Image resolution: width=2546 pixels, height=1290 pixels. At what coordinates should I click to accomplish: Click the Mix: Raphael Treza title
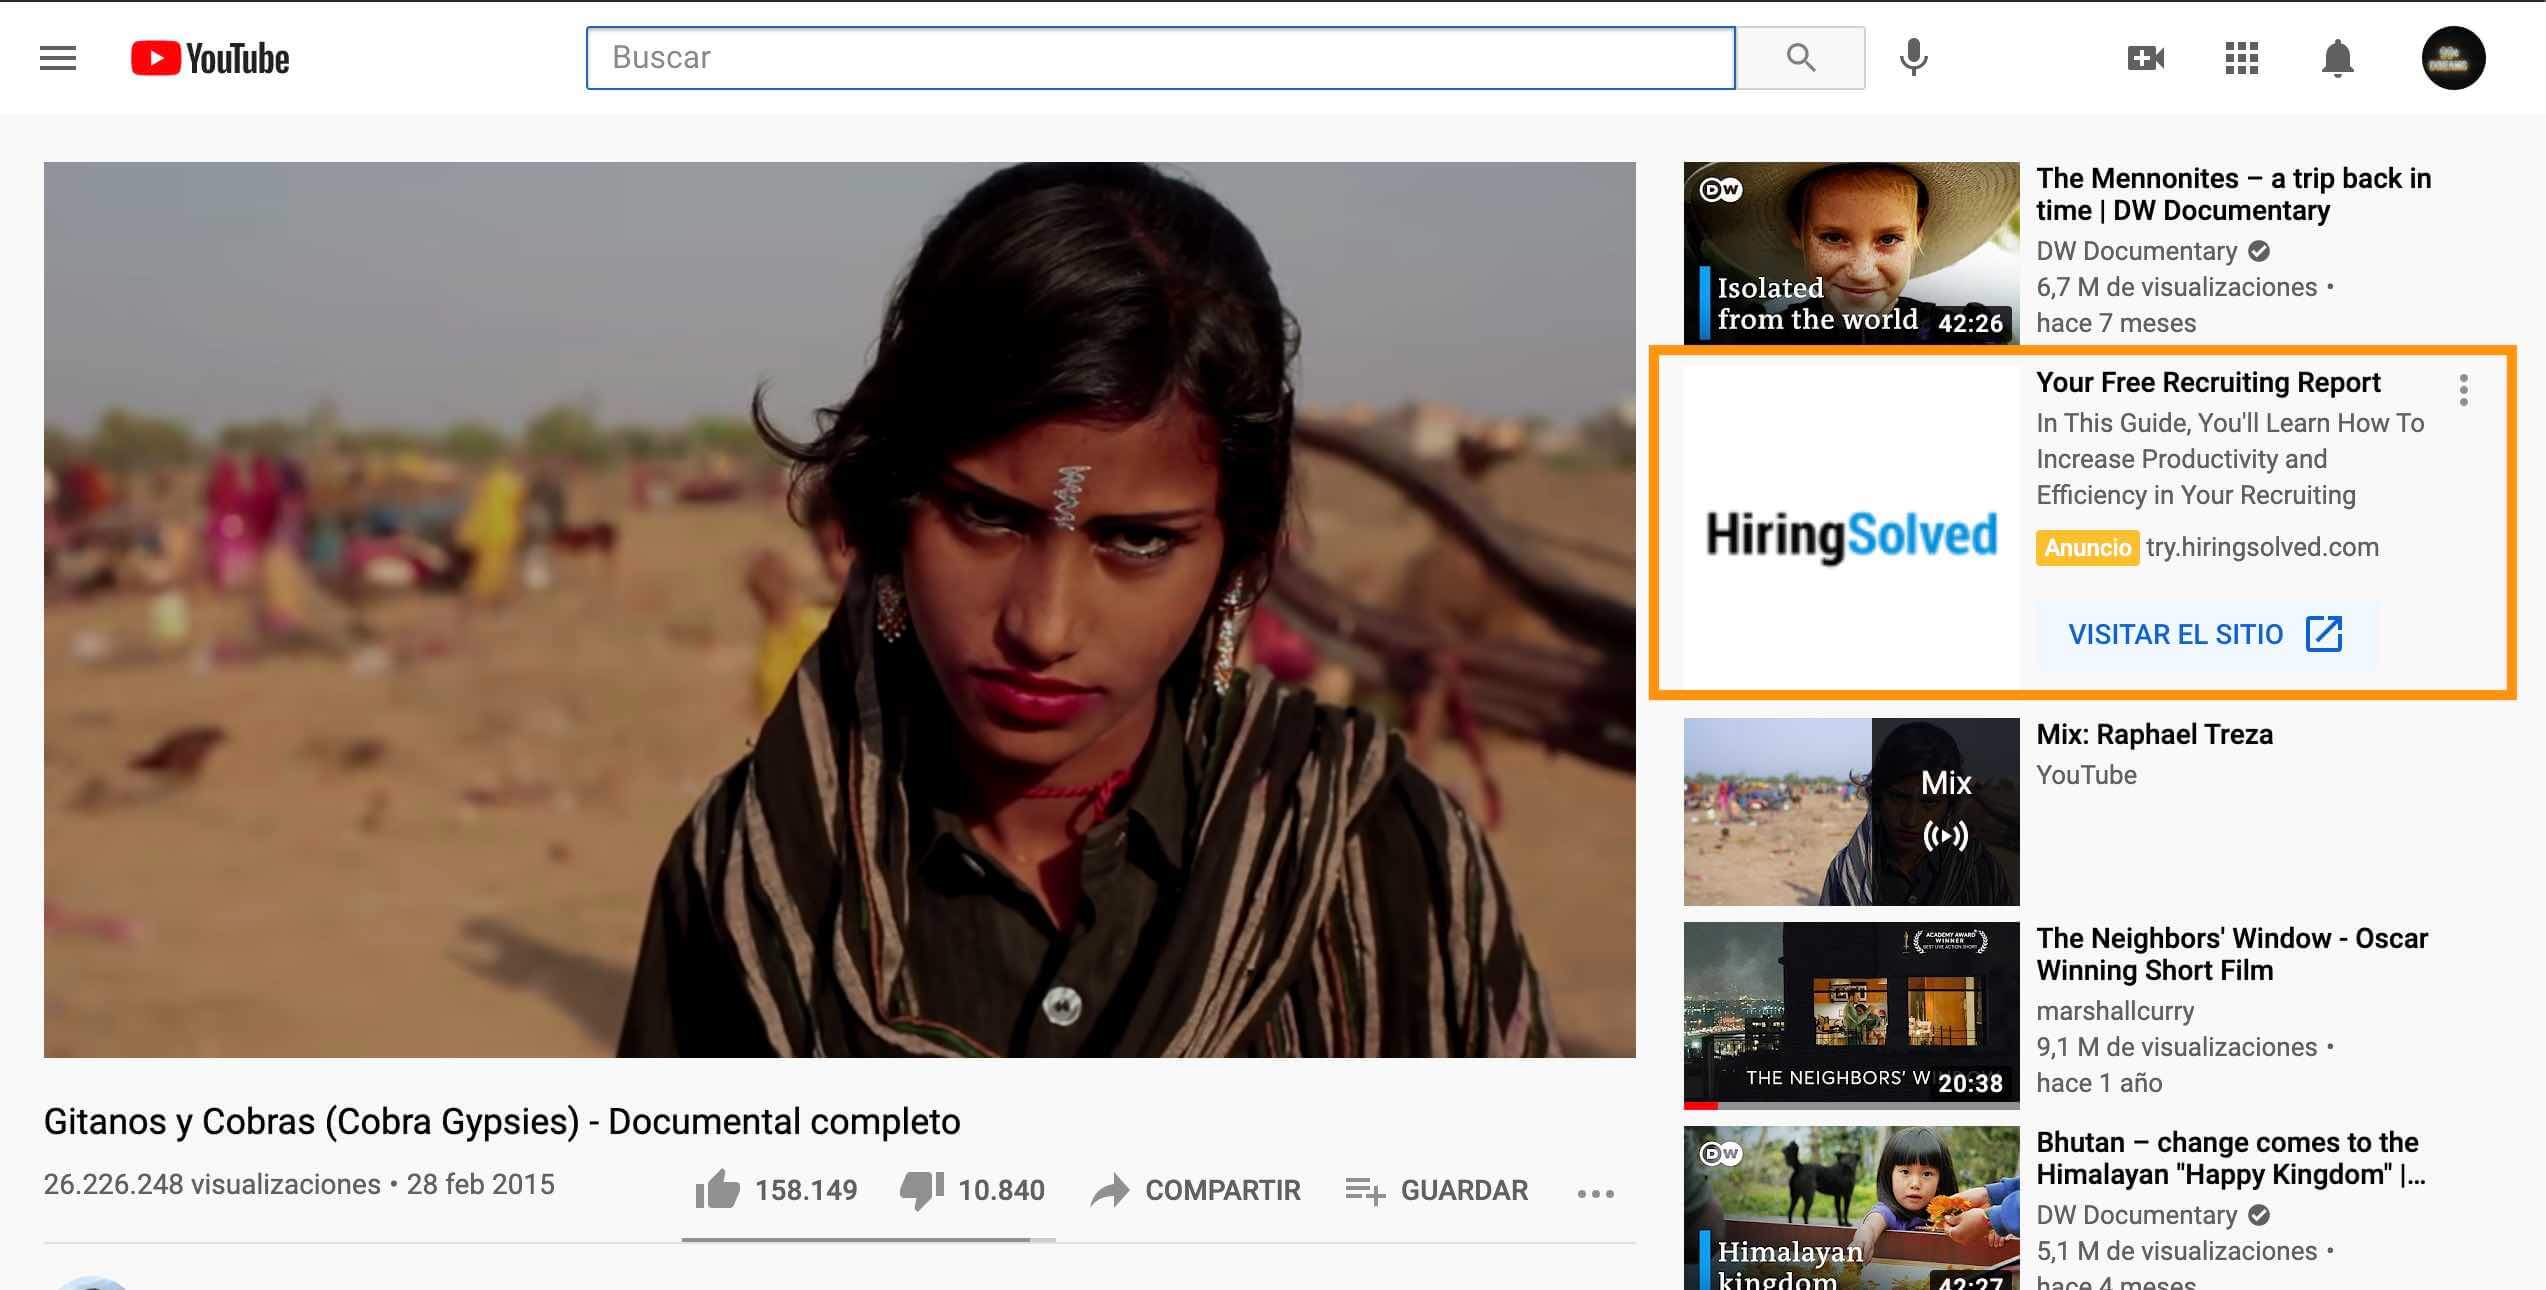click(x=2155, y=734)
